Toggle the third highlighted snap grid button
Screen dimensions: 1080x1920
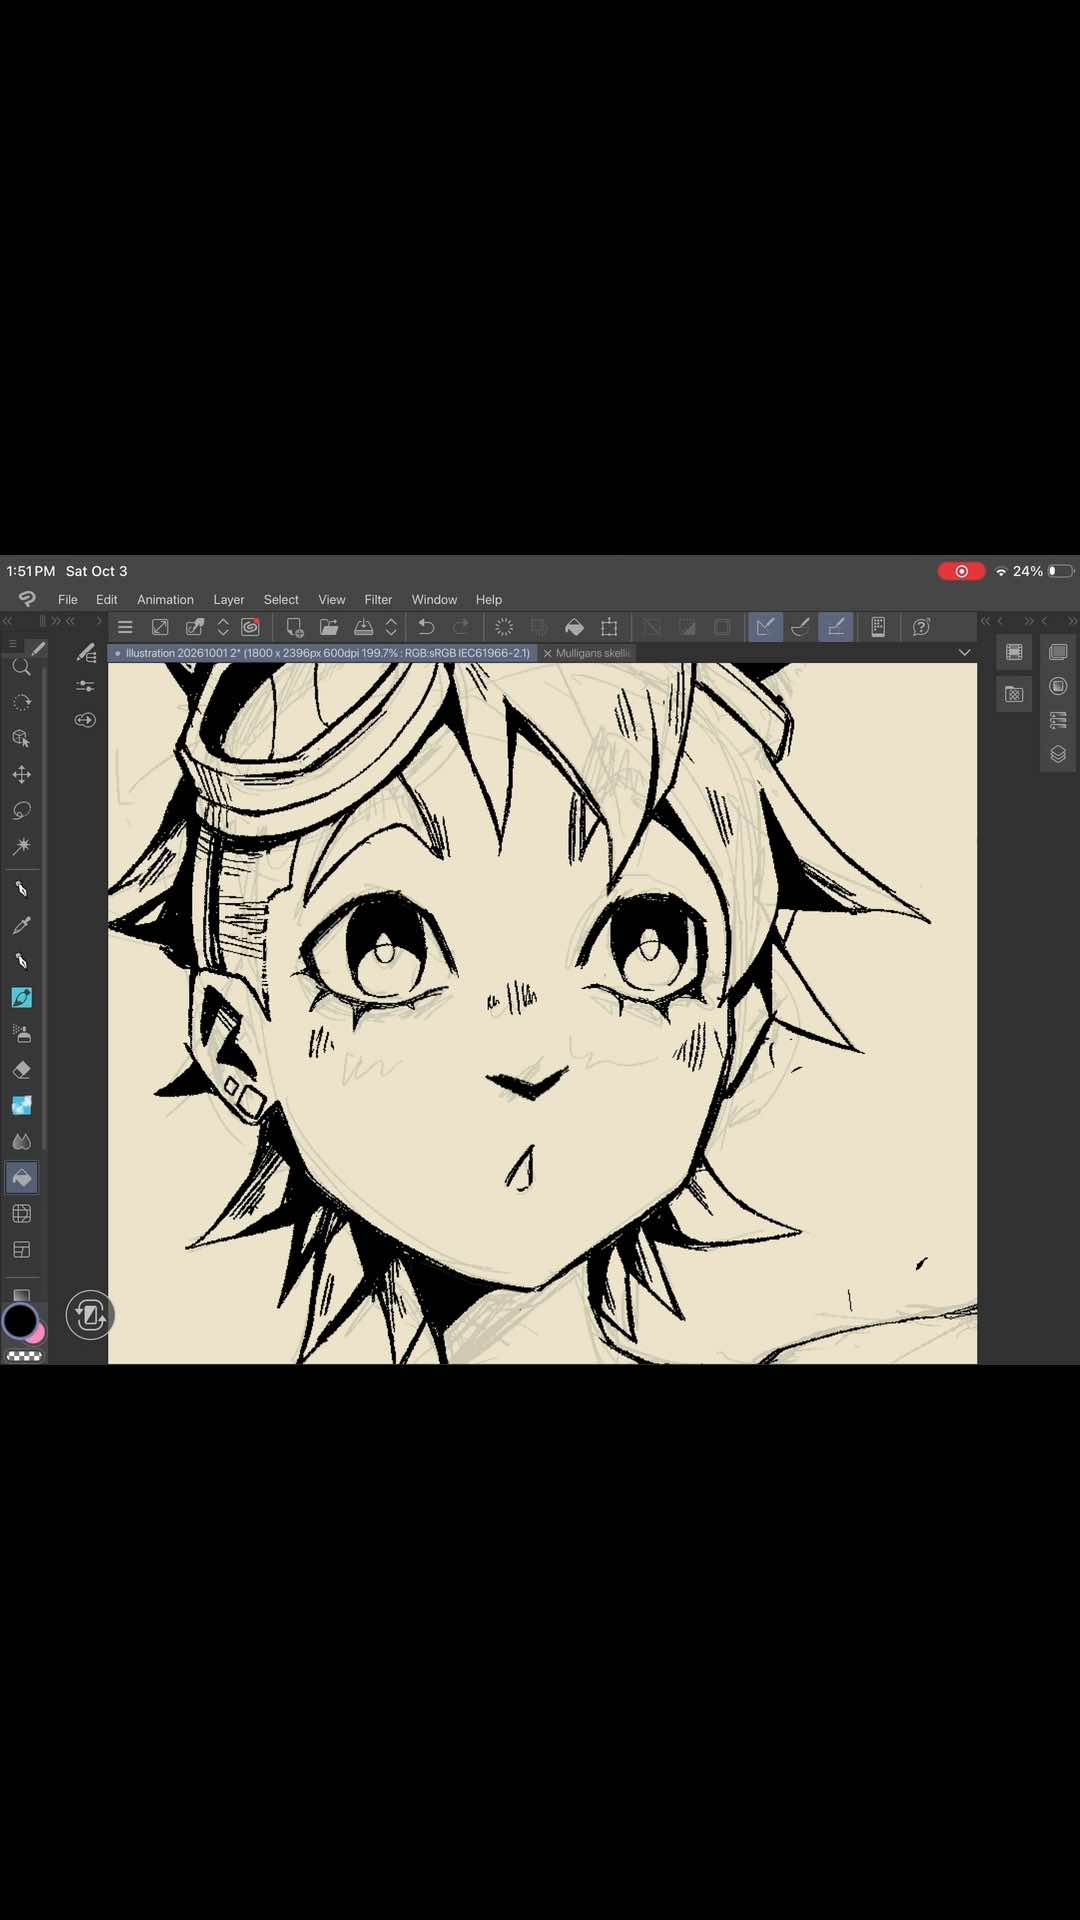click(x=836, y=627)
